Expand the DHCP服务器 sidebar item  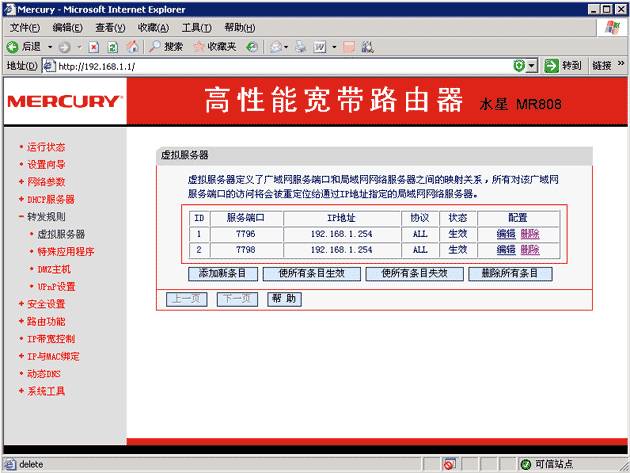[x=50, y=199]
